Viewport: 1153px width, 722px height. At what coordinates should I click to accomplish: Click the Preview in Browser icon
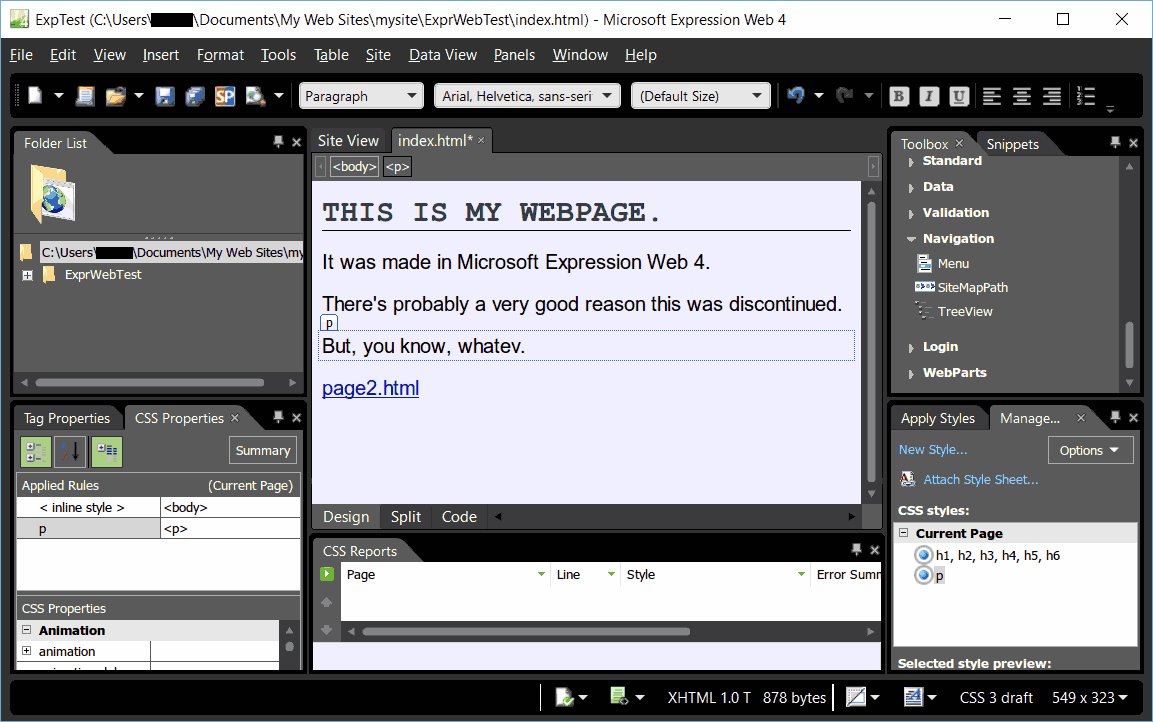(x=255, y=96)
